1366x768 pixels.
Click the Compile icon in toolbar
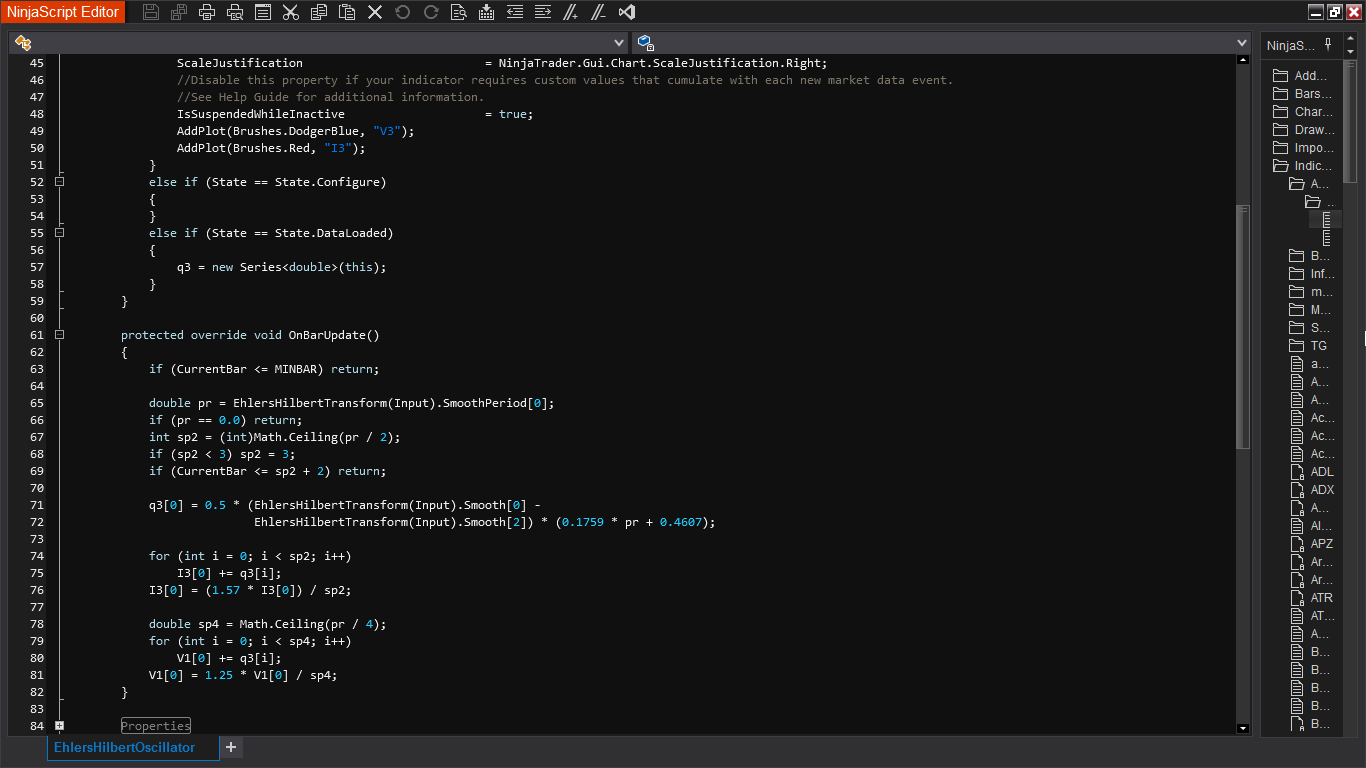coord(486,12)
